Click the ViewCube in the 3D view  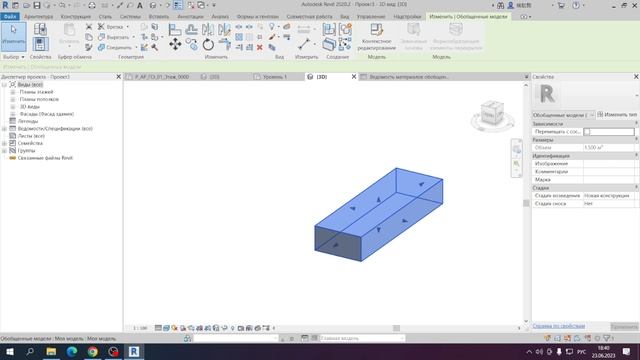(492, 114)
